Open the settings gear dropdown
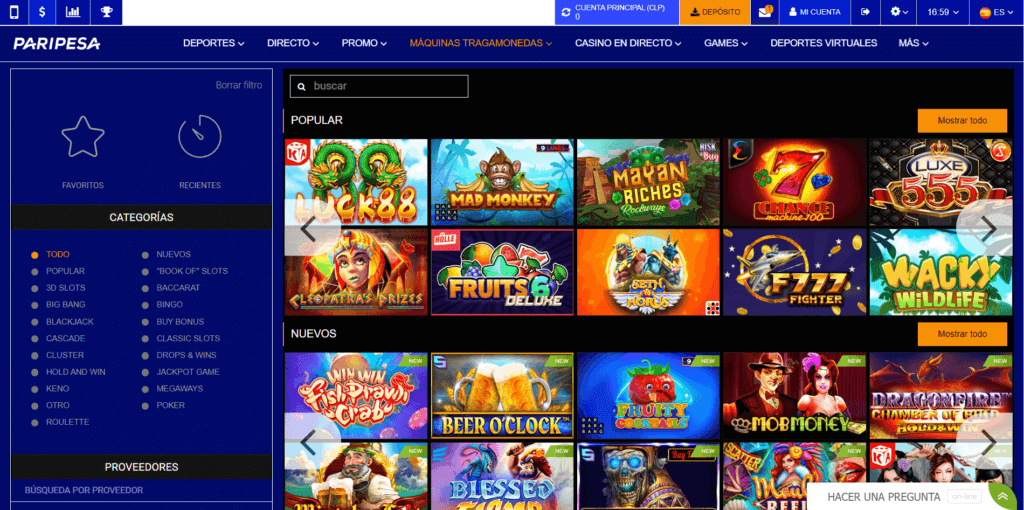This screenshot has height=510, width=1024. pyautogui.click(x=899, y=12)
